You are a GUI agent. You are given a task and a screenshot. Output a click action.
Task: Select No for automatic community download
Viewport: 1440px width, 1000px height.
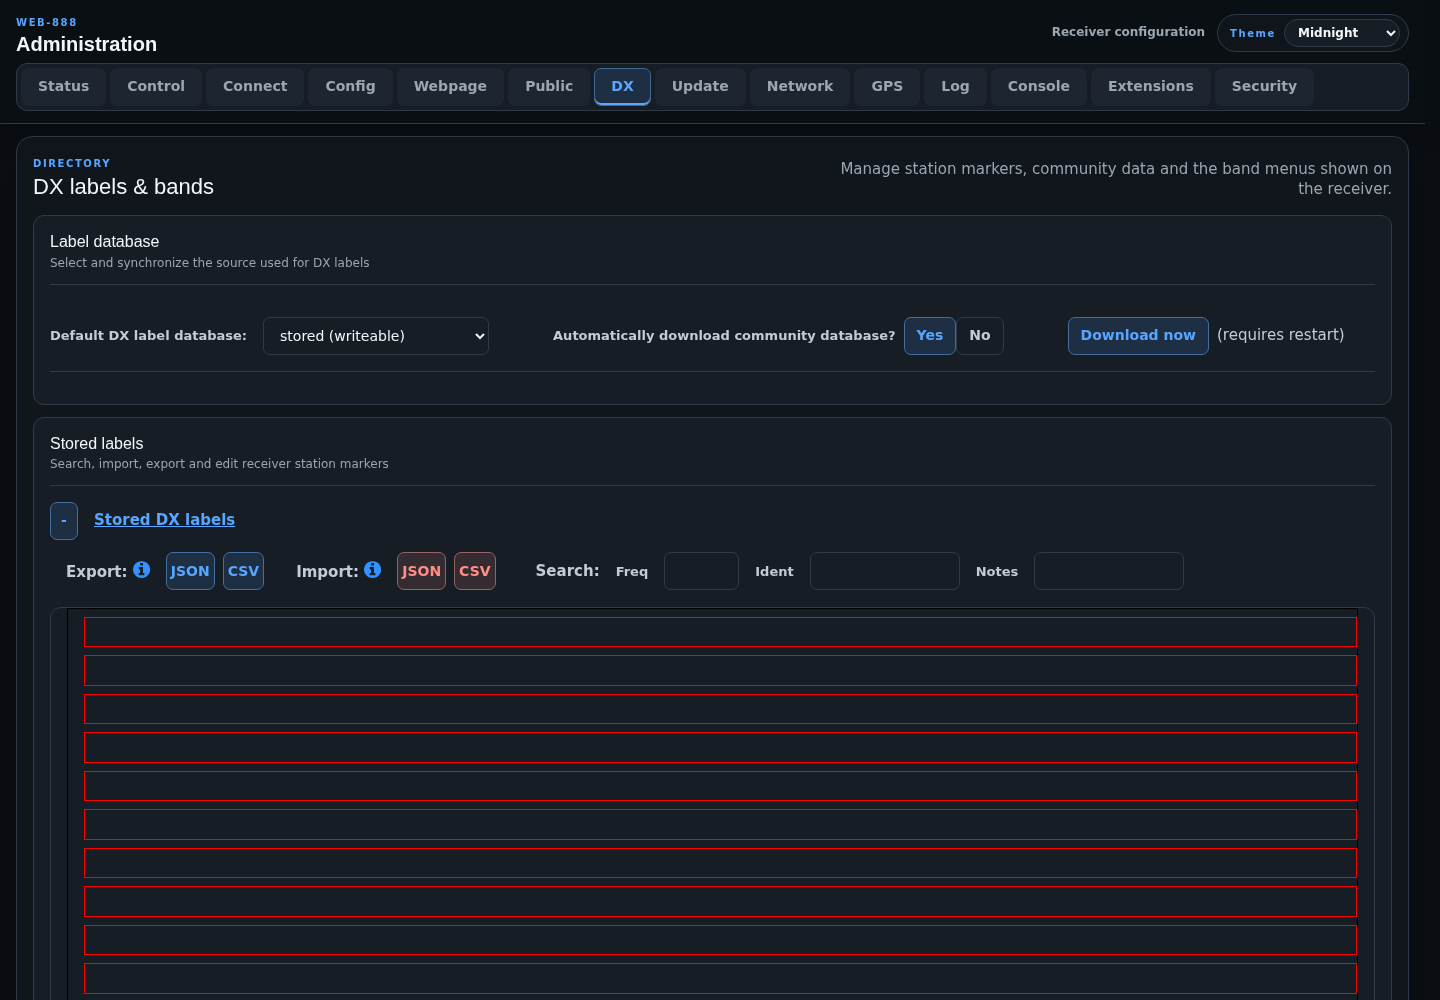point(980,336)
